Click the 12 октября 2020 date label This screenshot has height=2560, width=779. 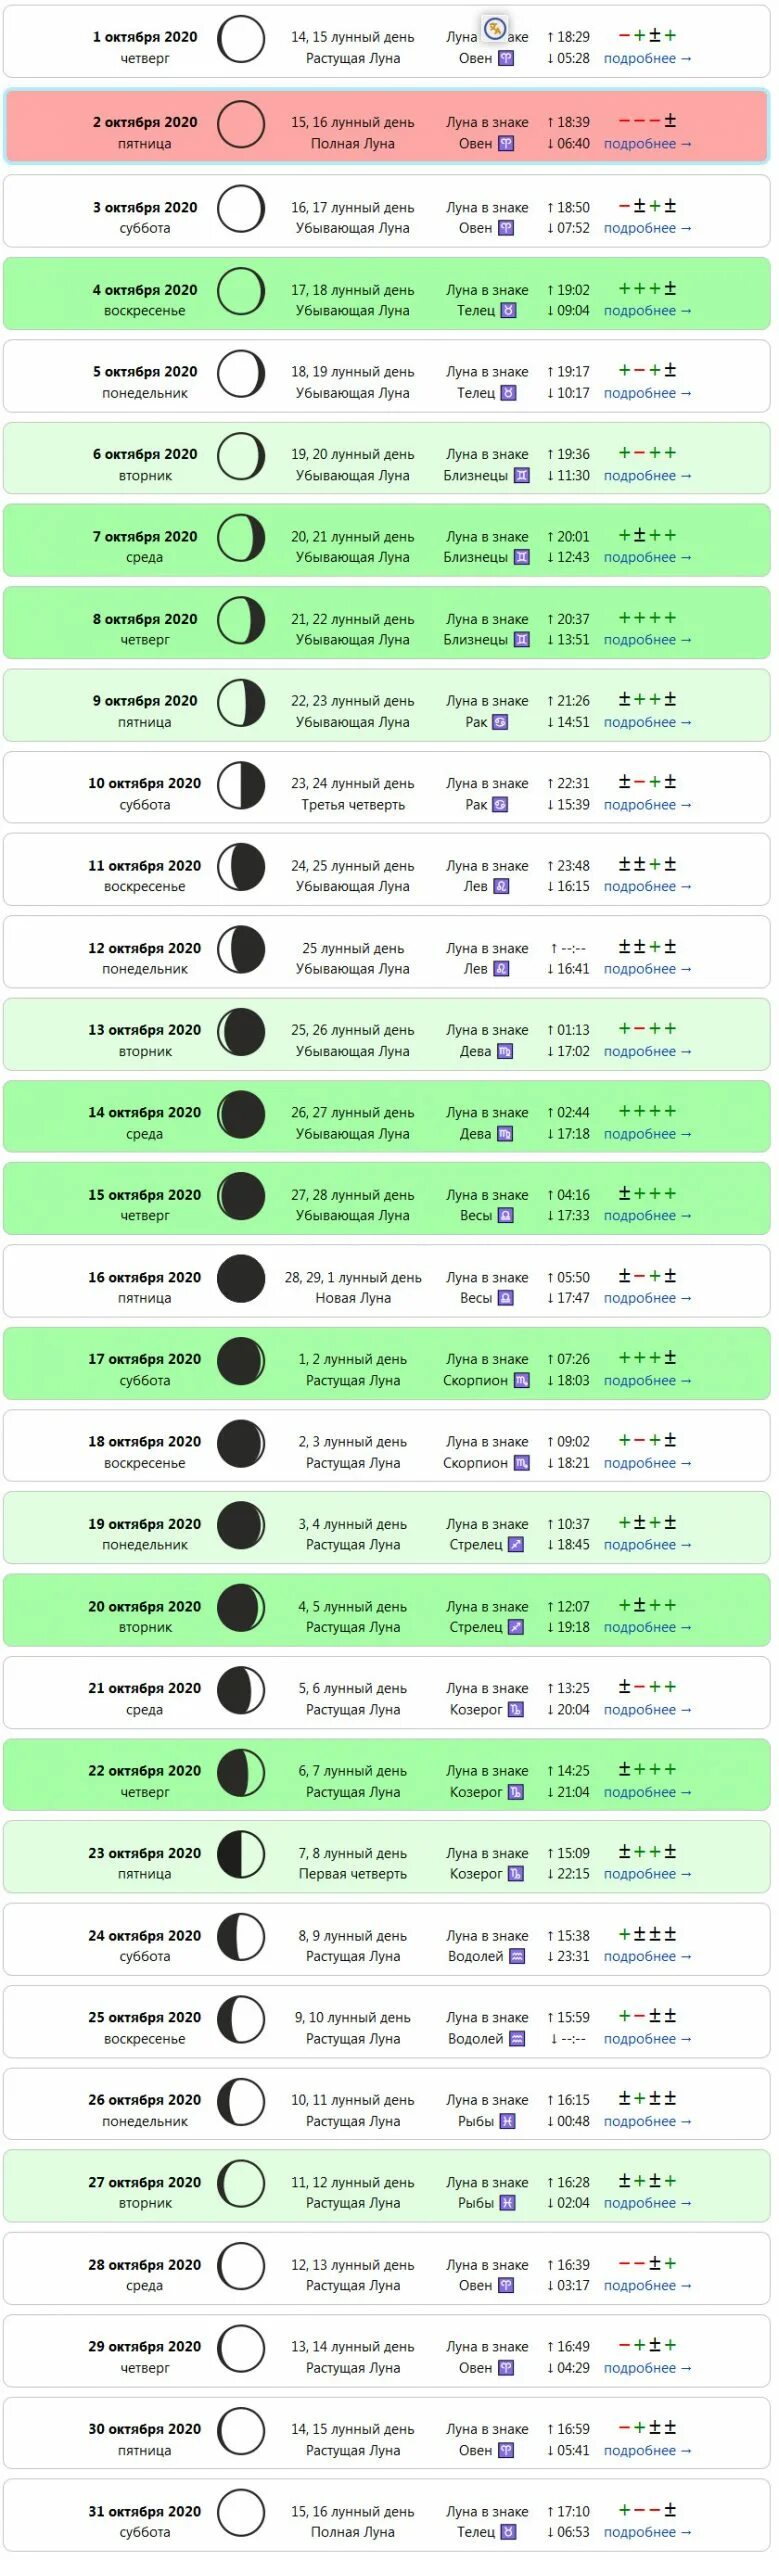pos(144,948)
